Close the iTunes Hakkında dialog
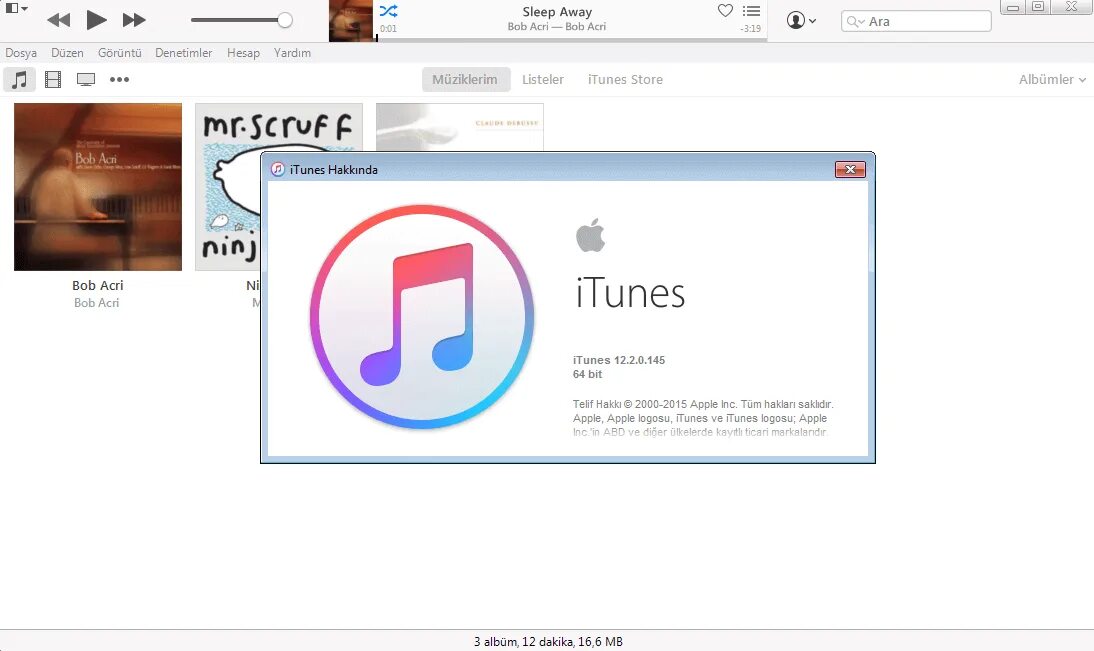1094x651 pixels. point(850,170)
